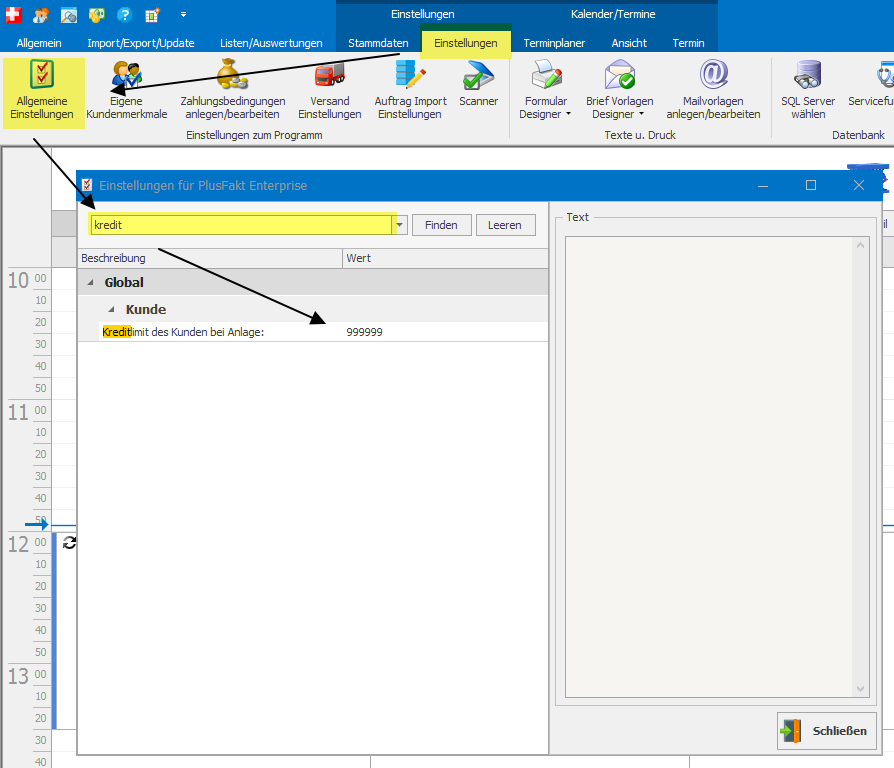Select the Kreditlimit des Kunden bei Anlage row
Viewport: 894px width, 768px height.
pos(312,332)
